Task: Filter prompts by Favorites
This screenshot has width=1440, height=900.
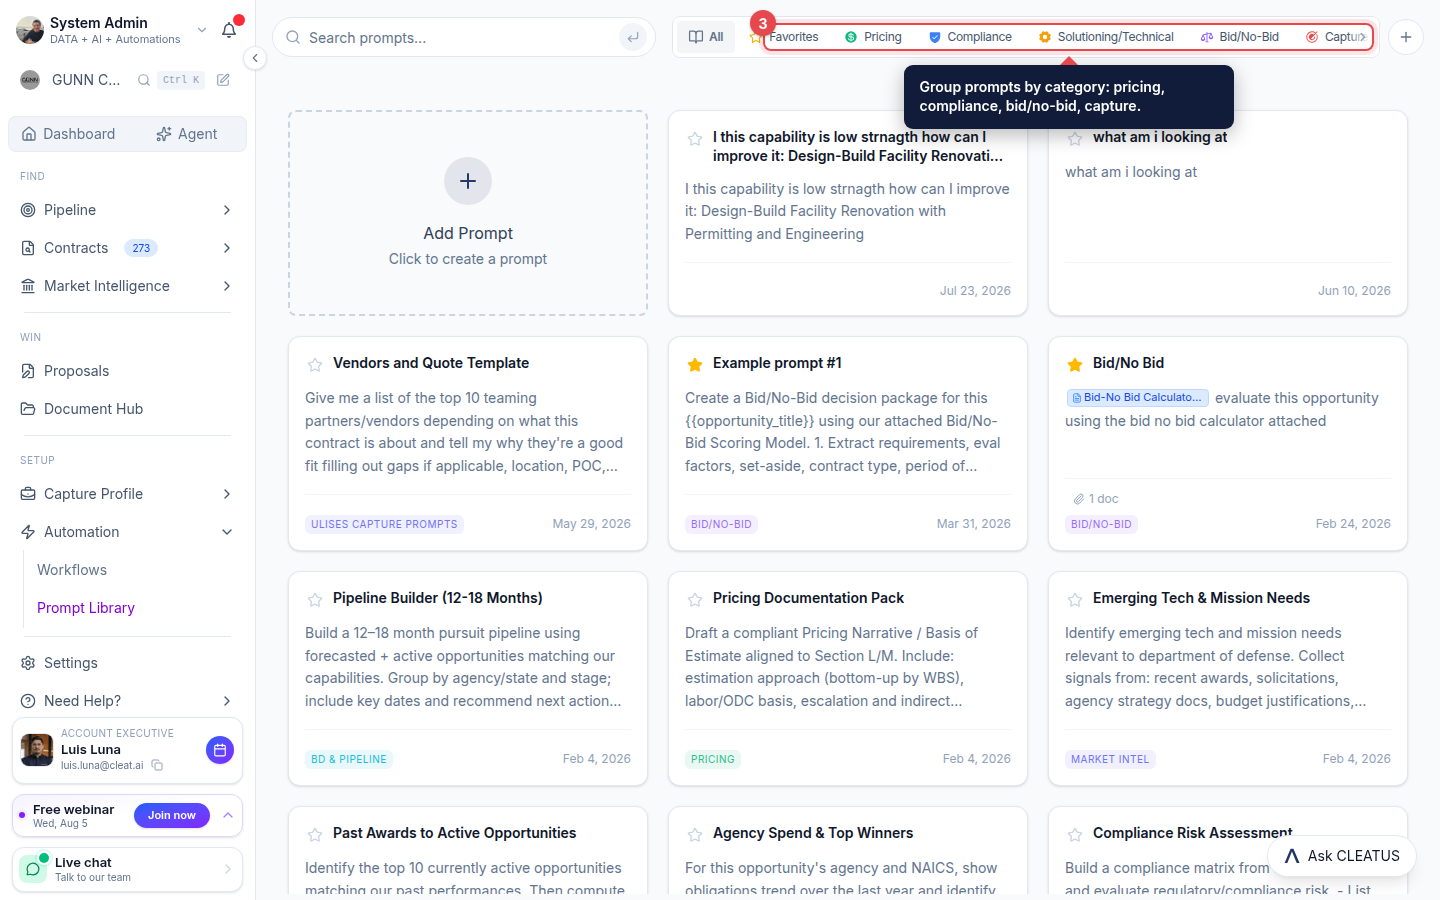Action: point(785,37)
